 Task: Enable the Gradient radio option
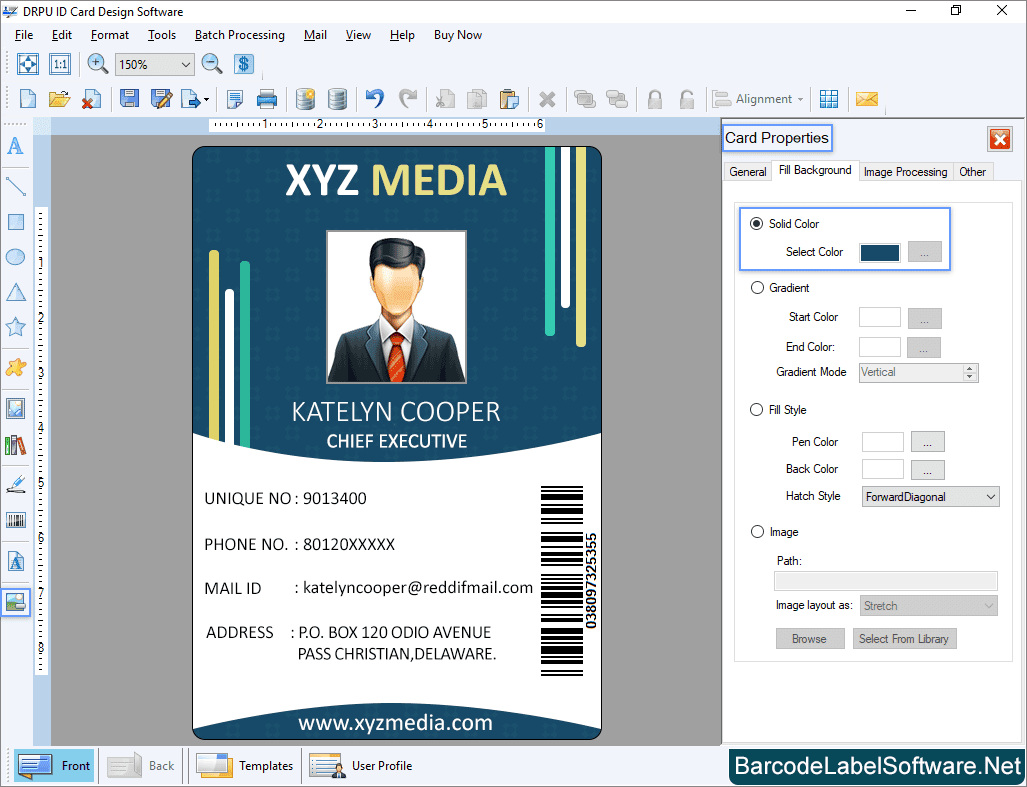click(x=757, y=288)
